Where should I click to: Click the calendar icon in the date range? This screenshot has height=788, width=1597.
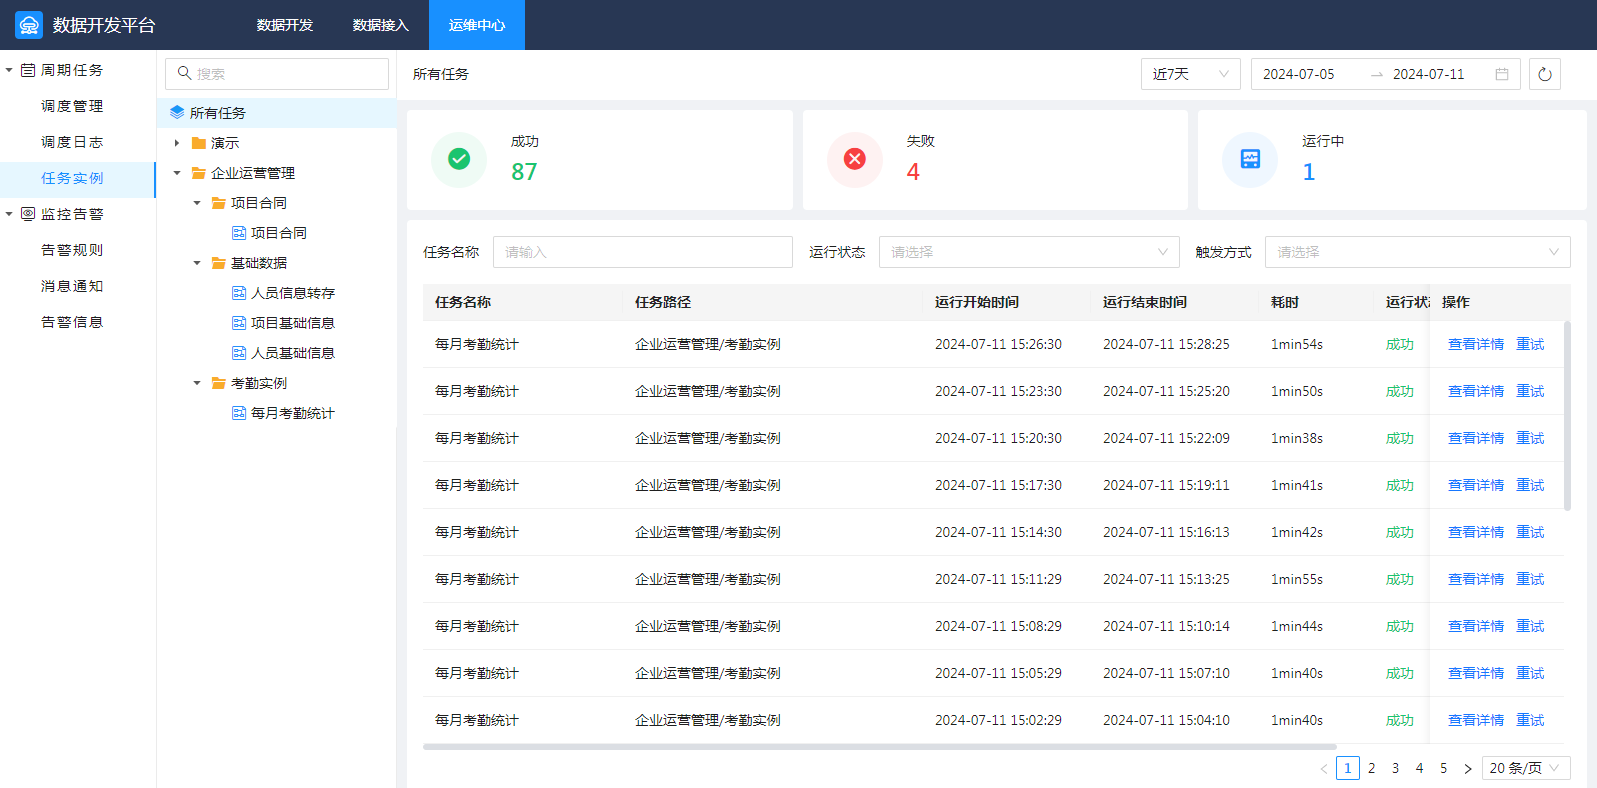[1501, 74]
